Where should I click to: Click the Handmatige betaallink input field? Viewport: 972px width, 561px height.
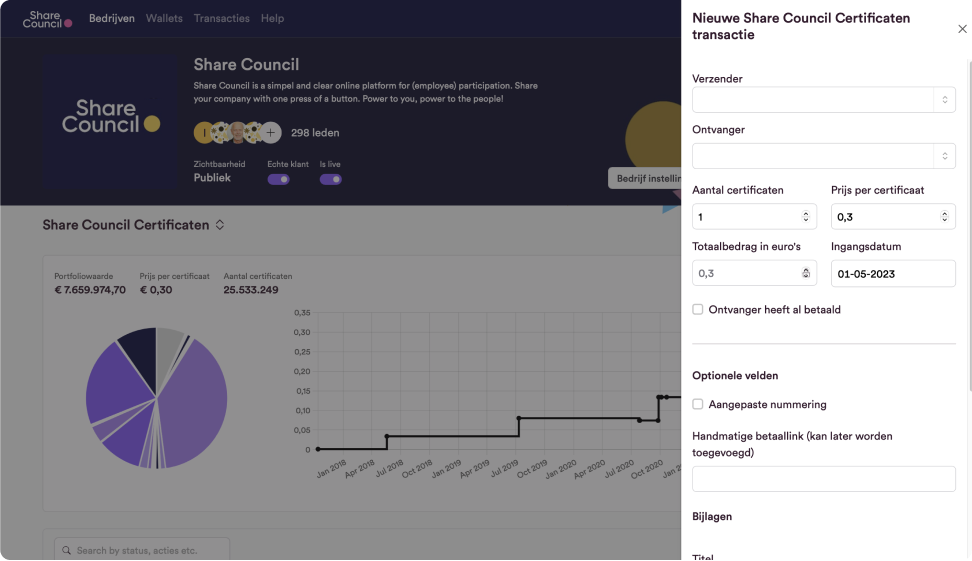coord(823,479)
